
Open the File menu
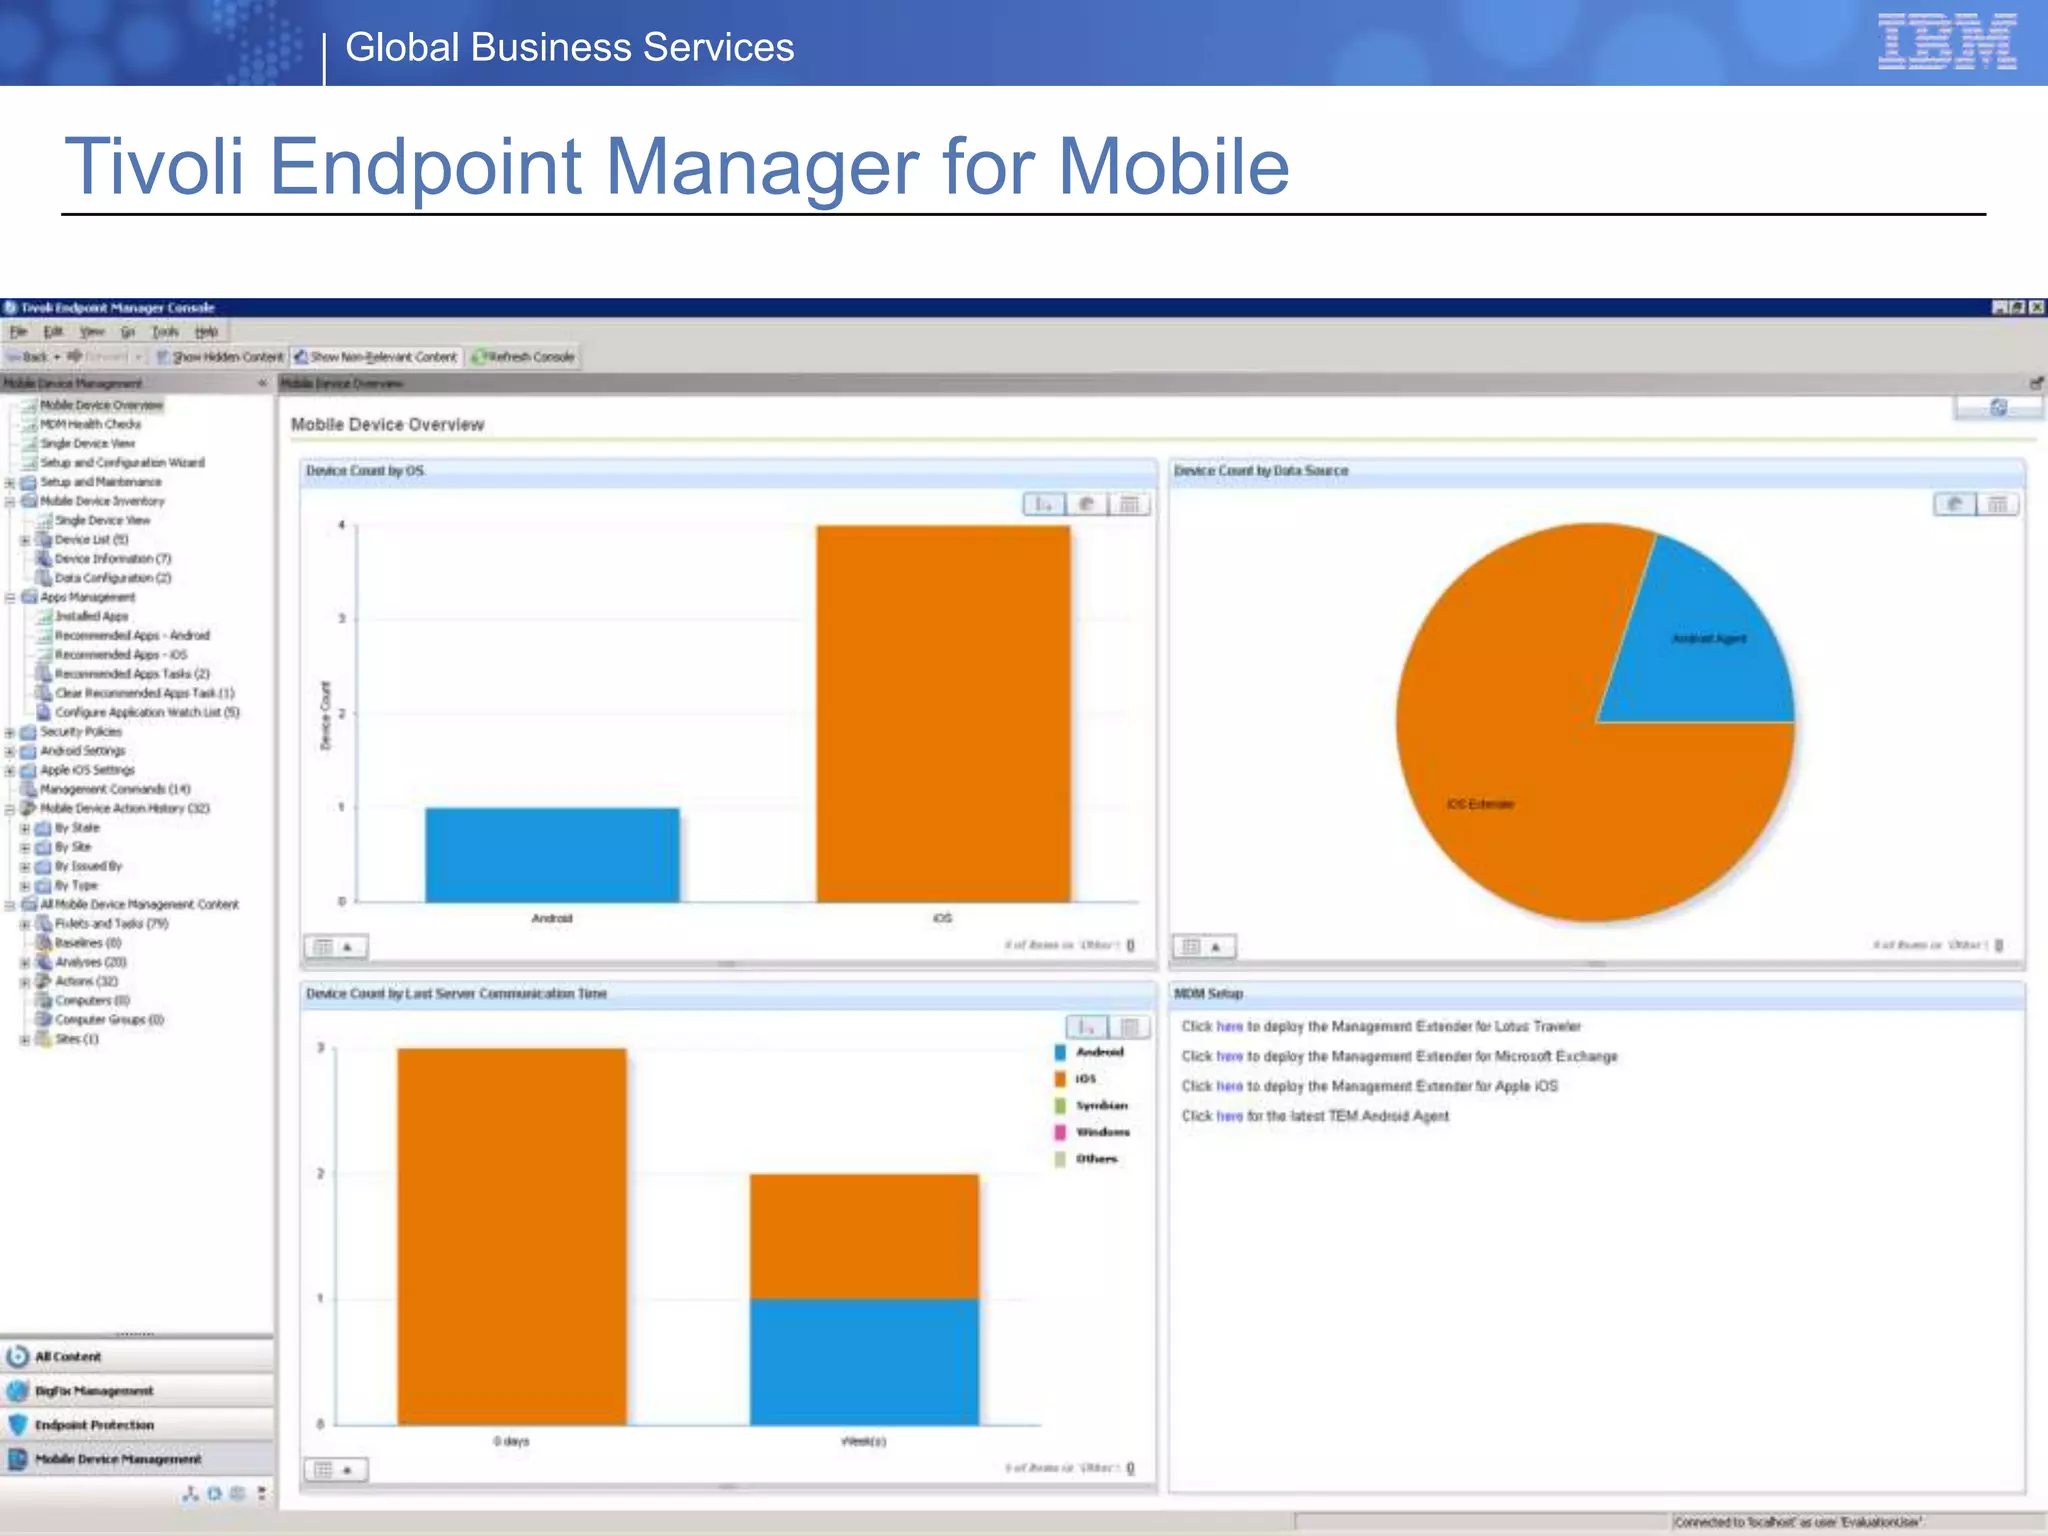[x=19, y=332]
